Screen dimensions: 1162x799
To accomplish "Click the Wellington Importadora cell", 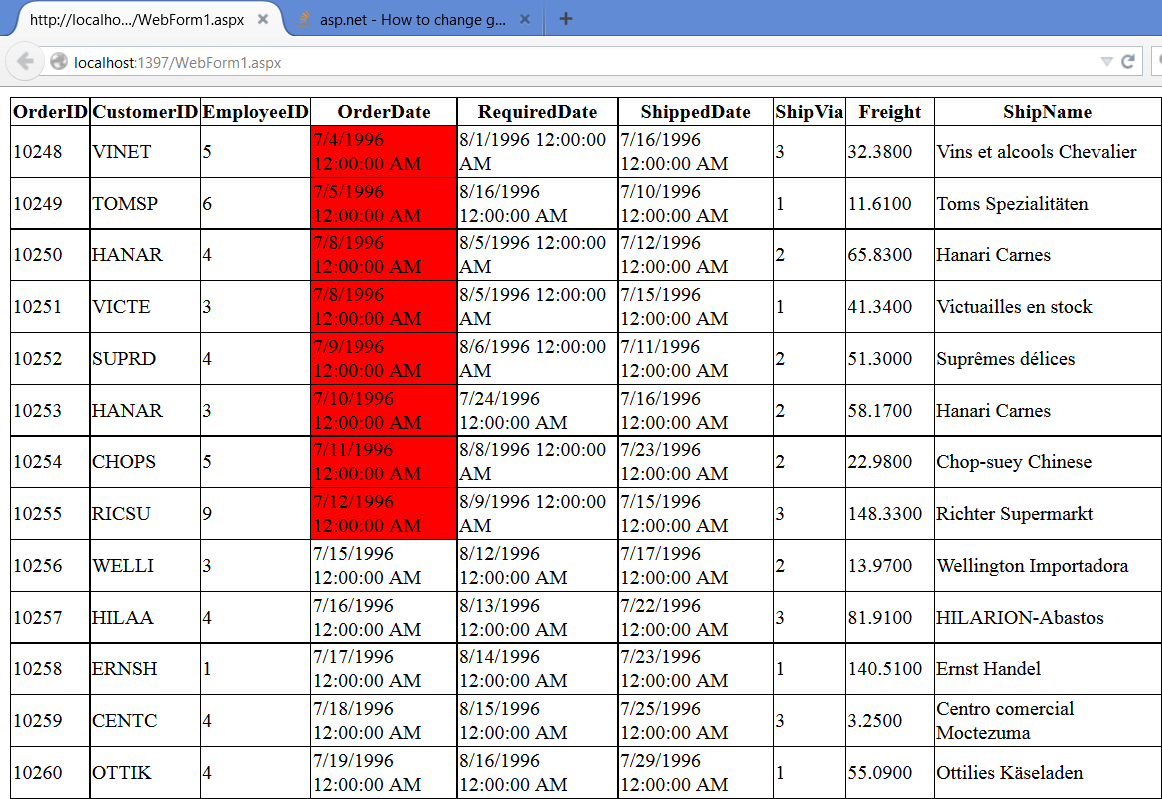I will tap(1048, 566).
